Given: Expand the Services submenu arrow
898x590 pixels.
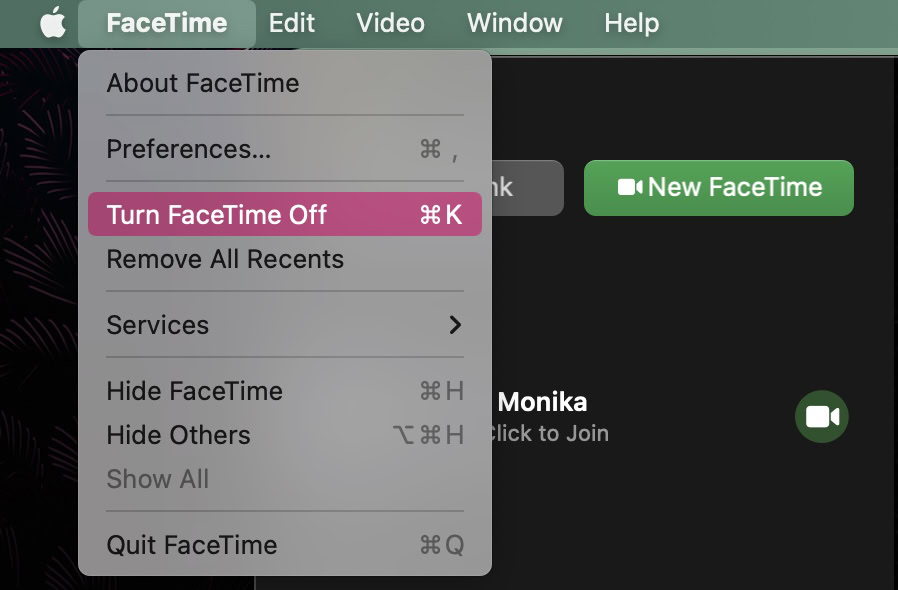Looking at the screenshot, I should pyautogui.click(x=455, y=325).
